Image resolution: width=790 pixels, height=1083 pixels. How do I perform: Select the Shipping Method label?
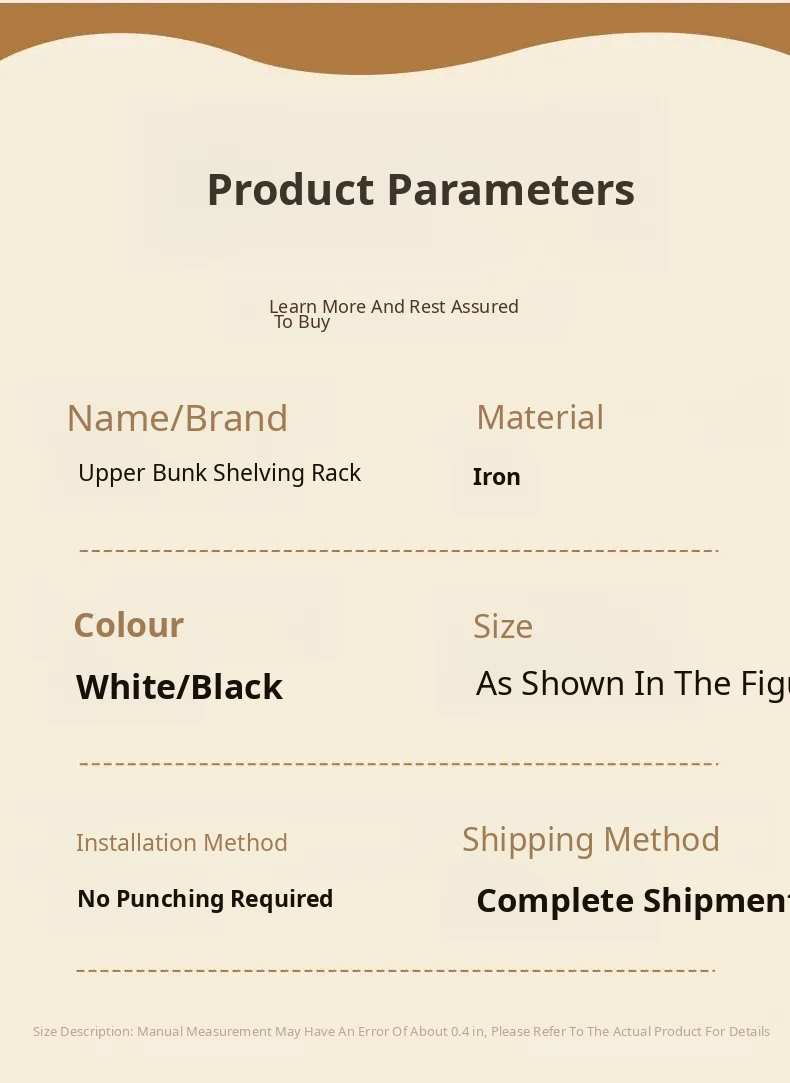(x=590, y=839)
